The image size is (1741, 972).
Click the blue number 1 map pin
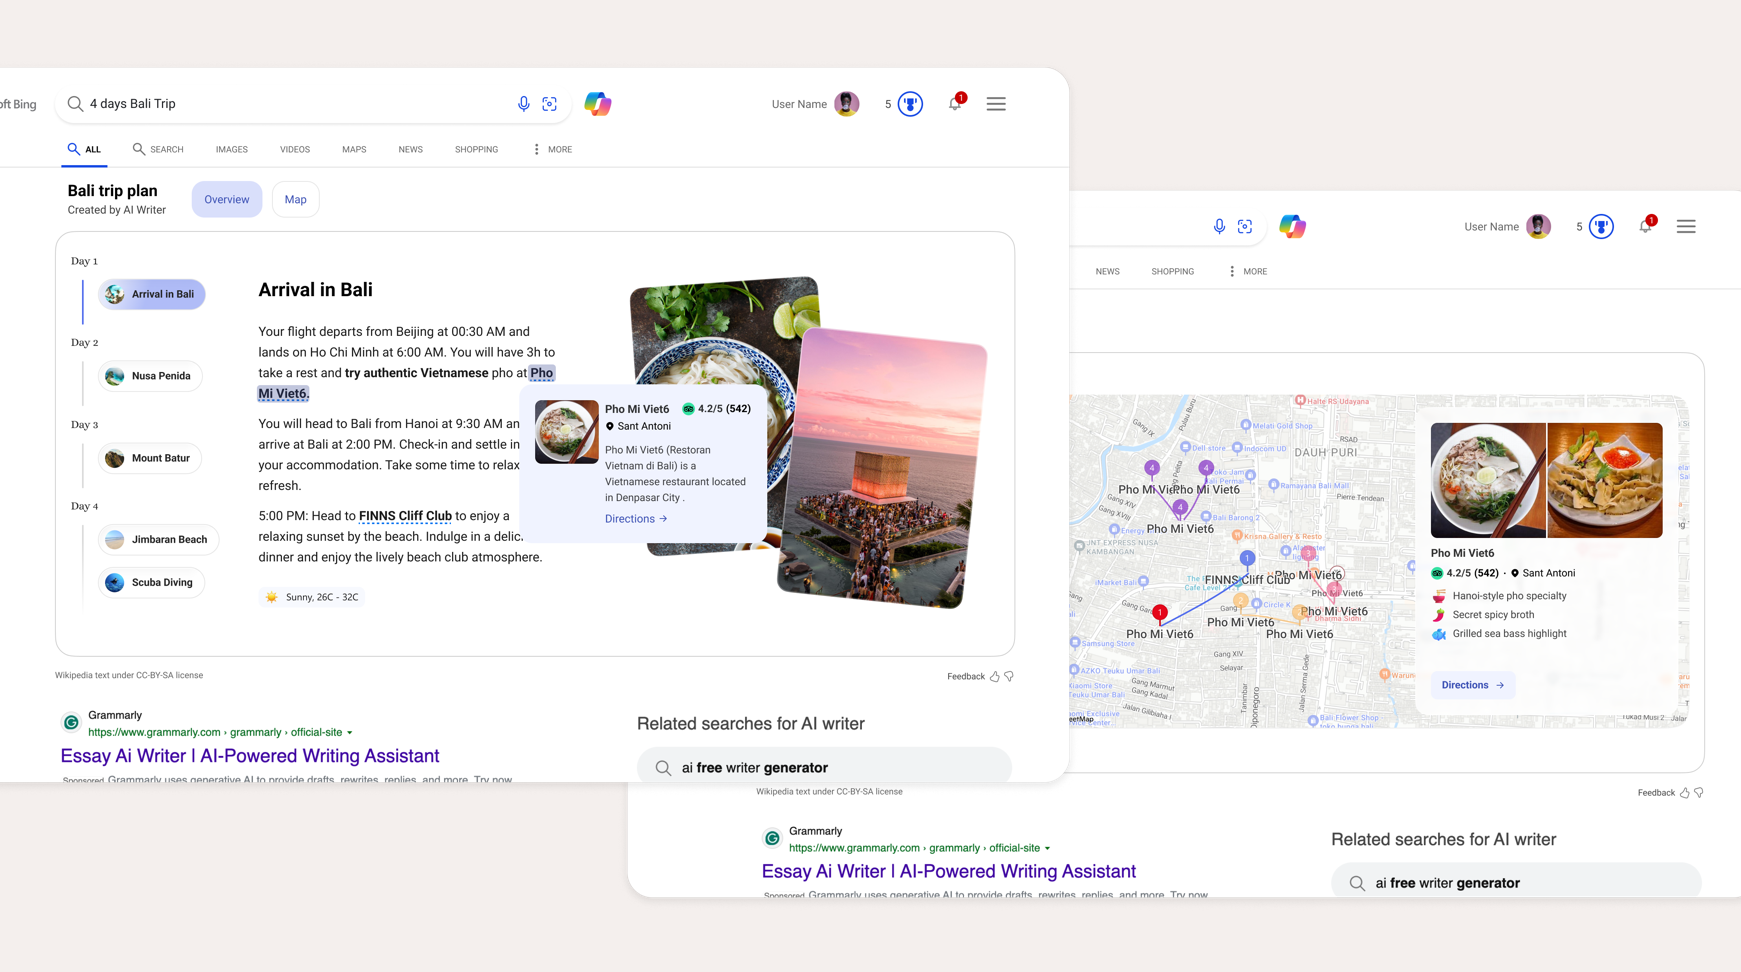click(1247, 558)
